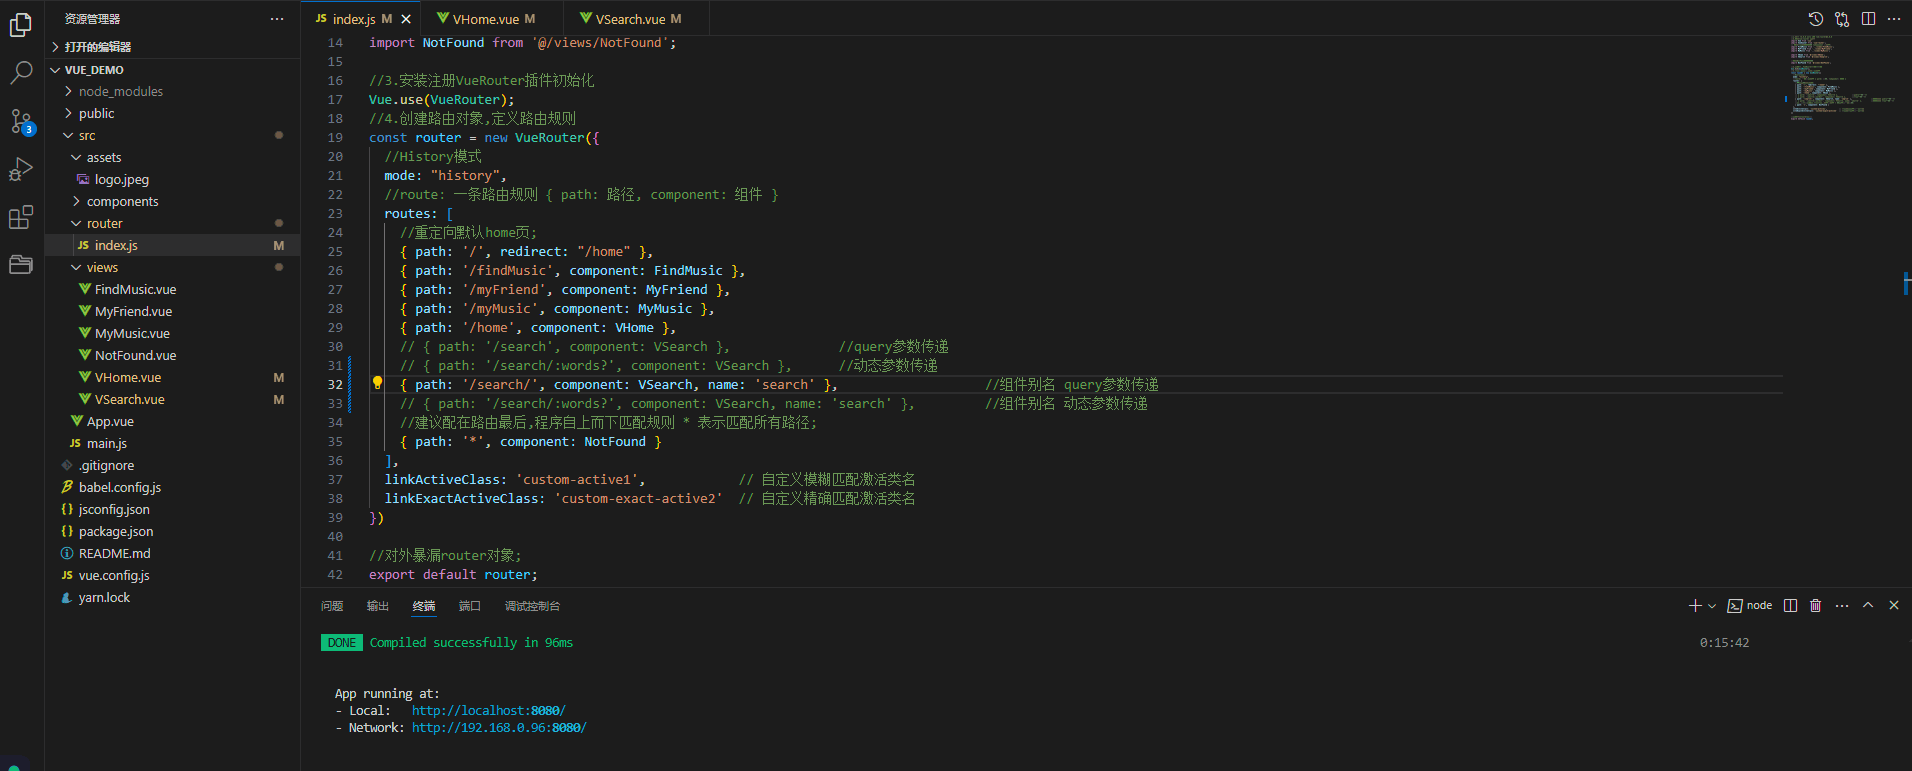This screenshot has height=771, width=1912.
Task: Click the code minimap overview
Action: click(x=1840, y=78)
